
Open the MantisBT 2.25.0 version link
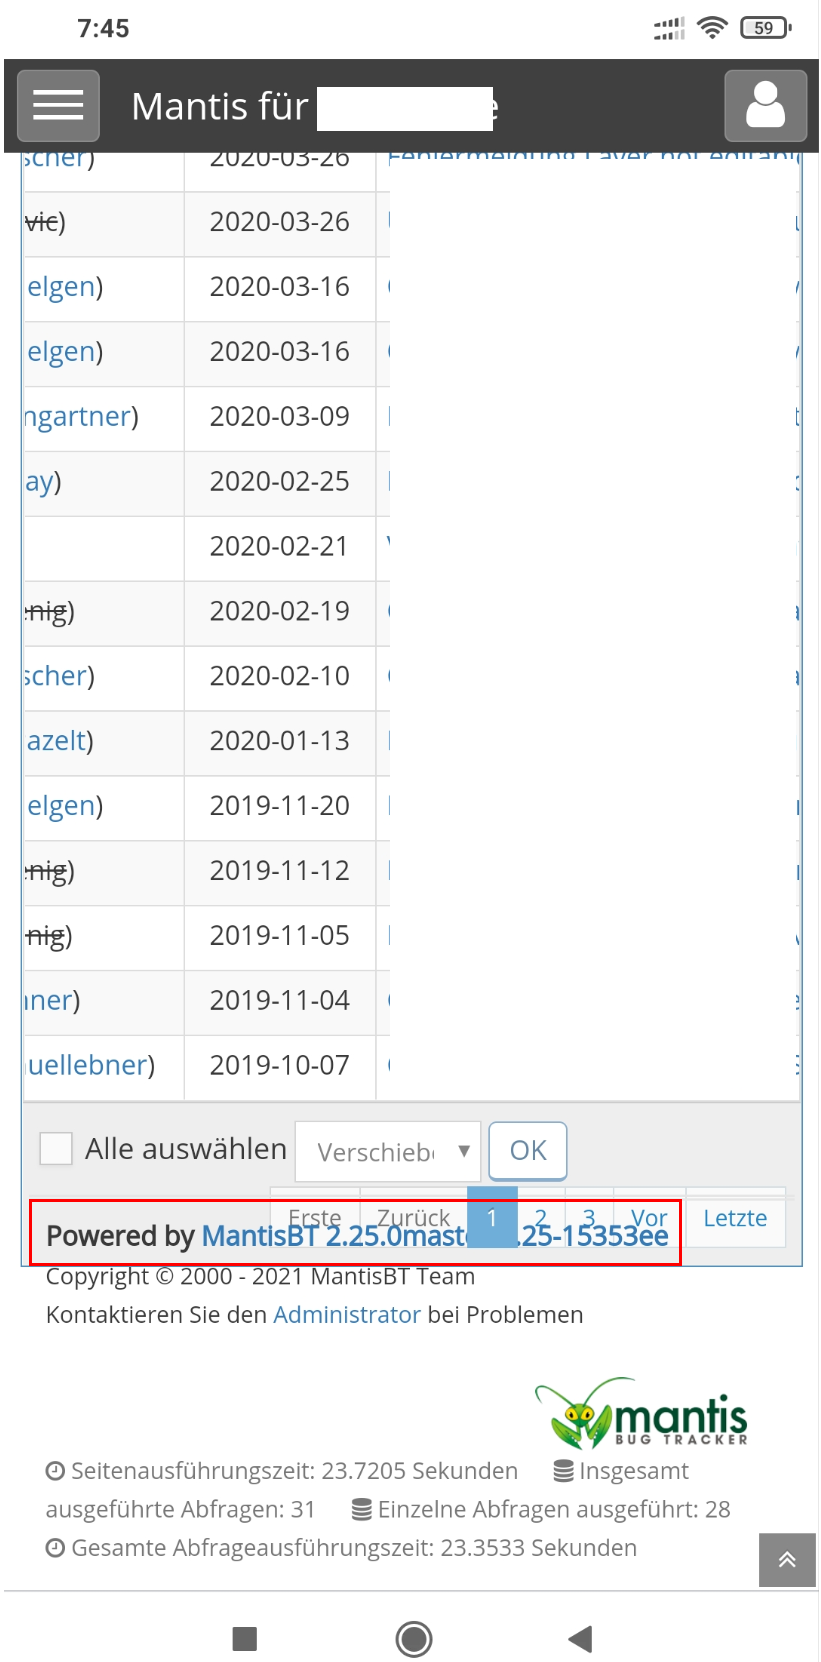pyautogui.click(x=330, y=1237)
